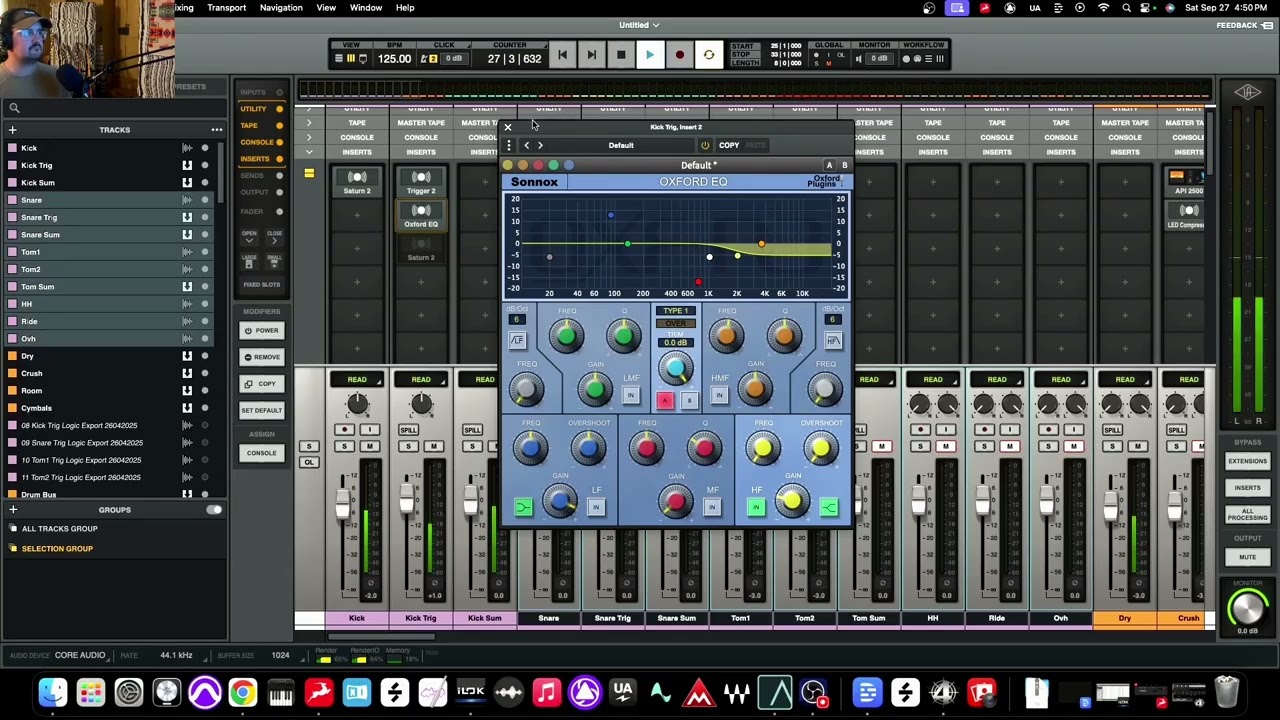Open the Window menu

coord(366,8)
